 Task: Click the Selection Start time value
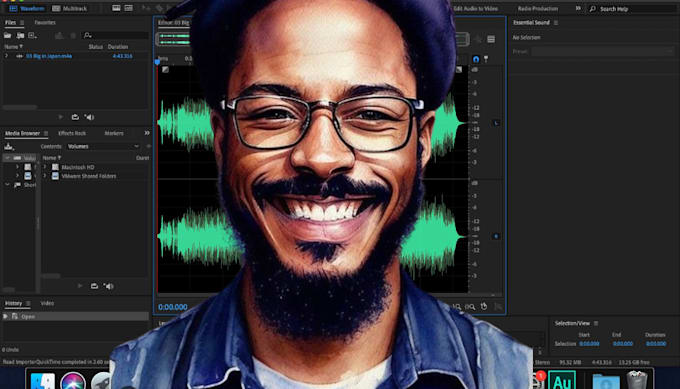click(x=589, y=344)
